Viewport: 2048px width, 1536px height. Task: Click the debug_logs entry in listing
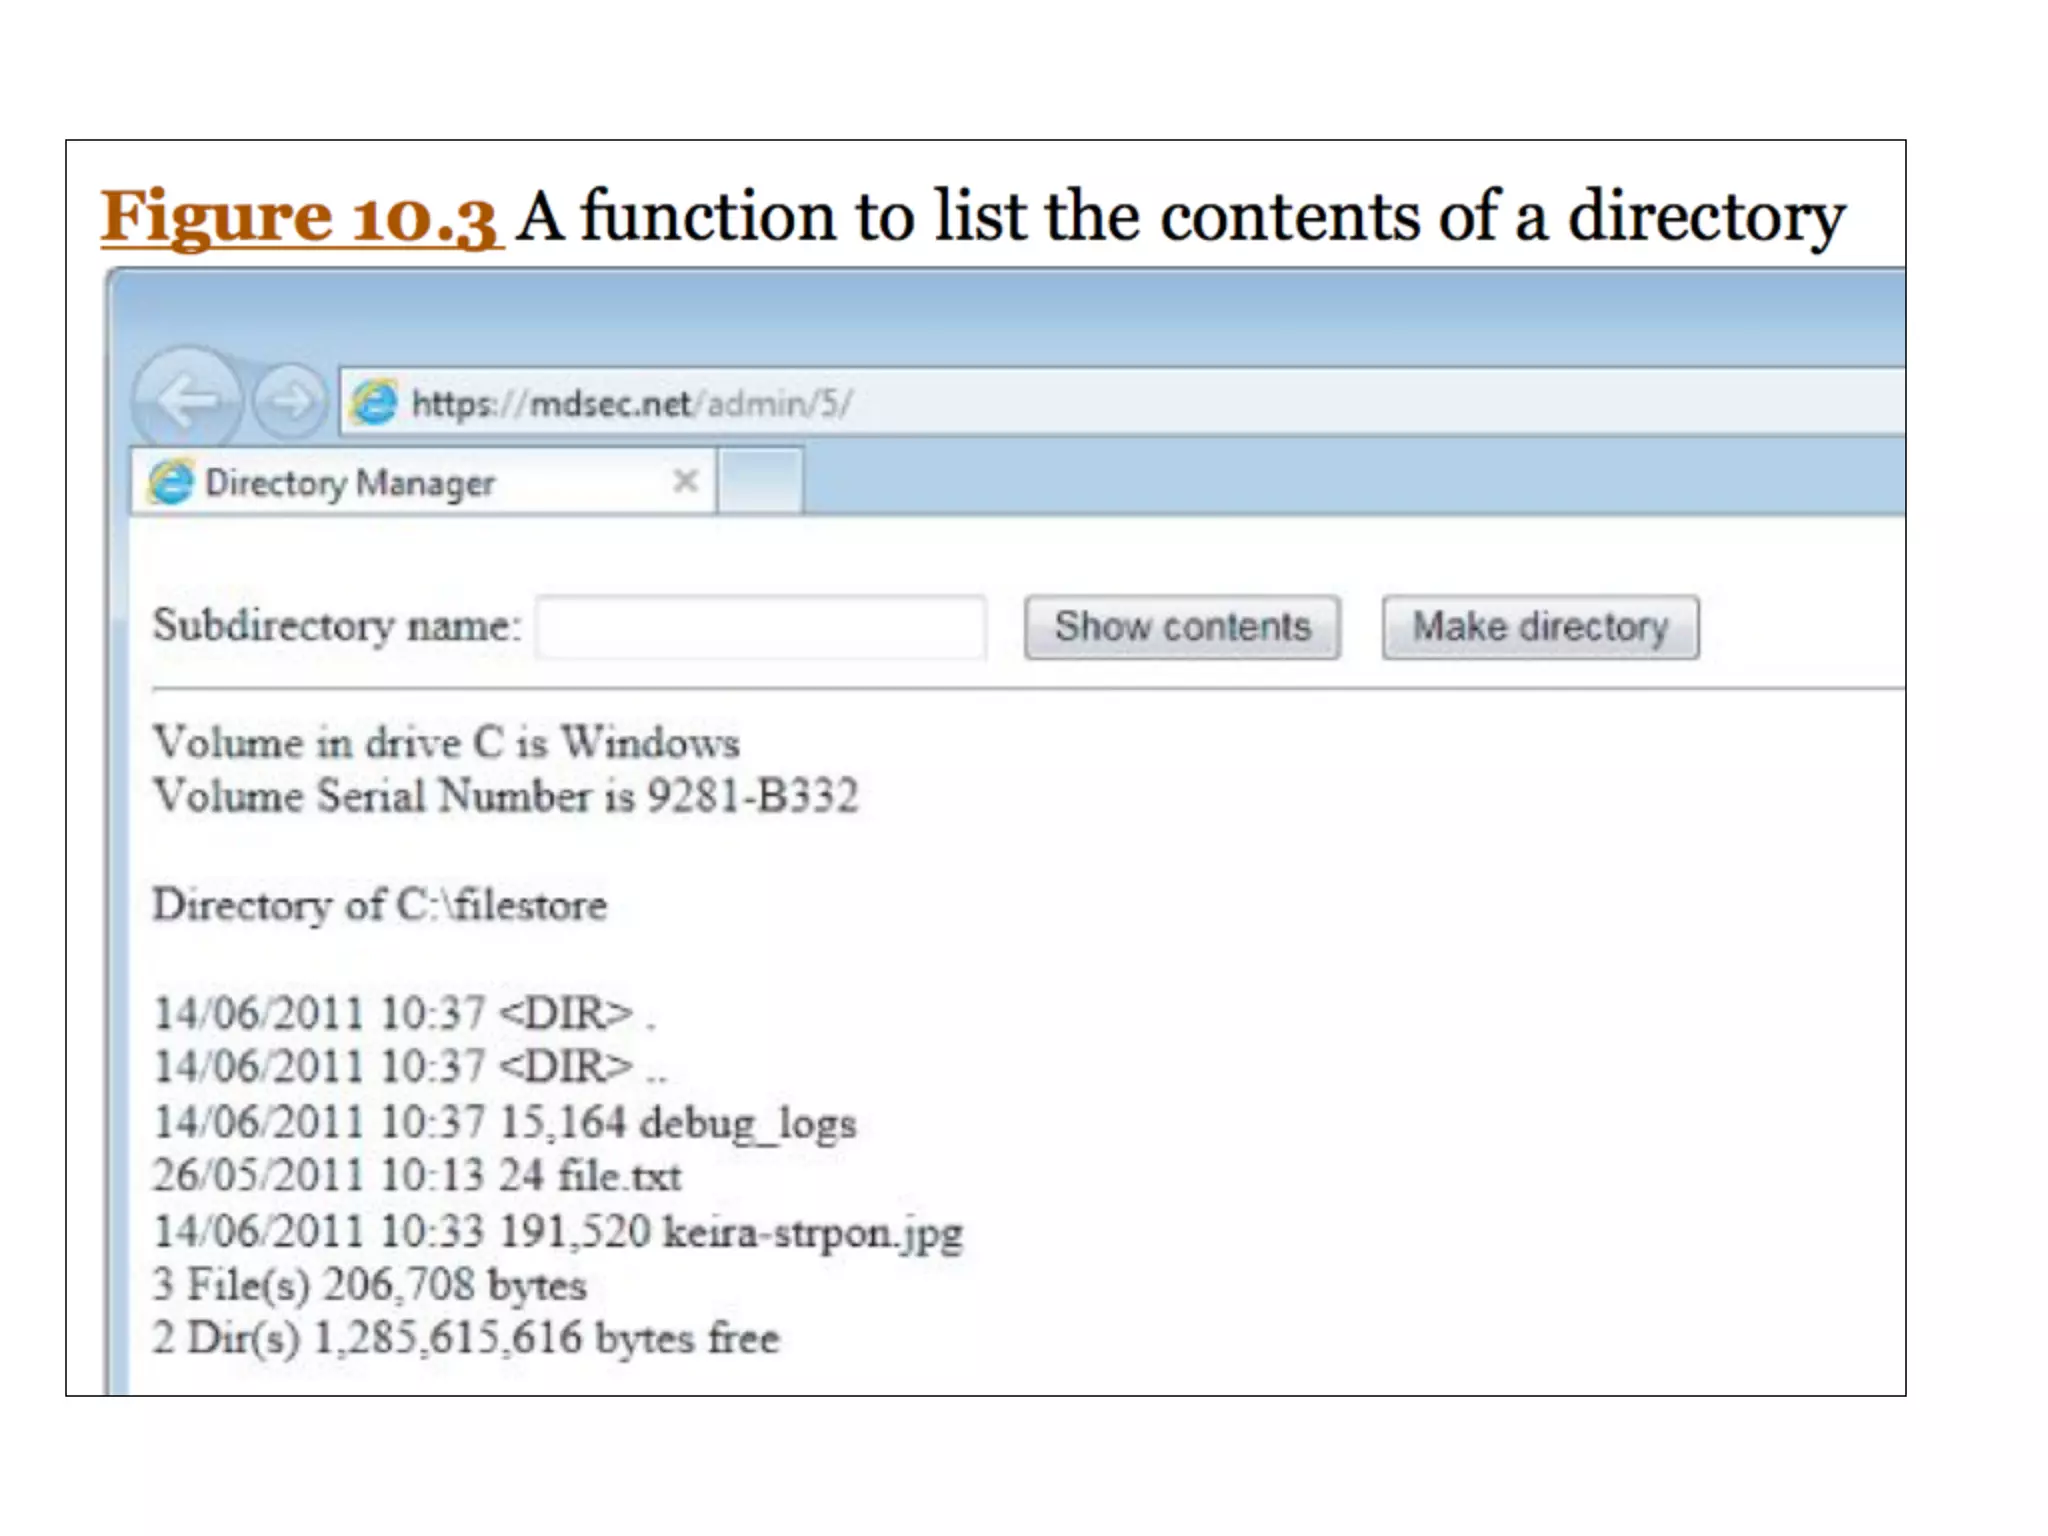pyautogui.click(x=748, y=1123)
